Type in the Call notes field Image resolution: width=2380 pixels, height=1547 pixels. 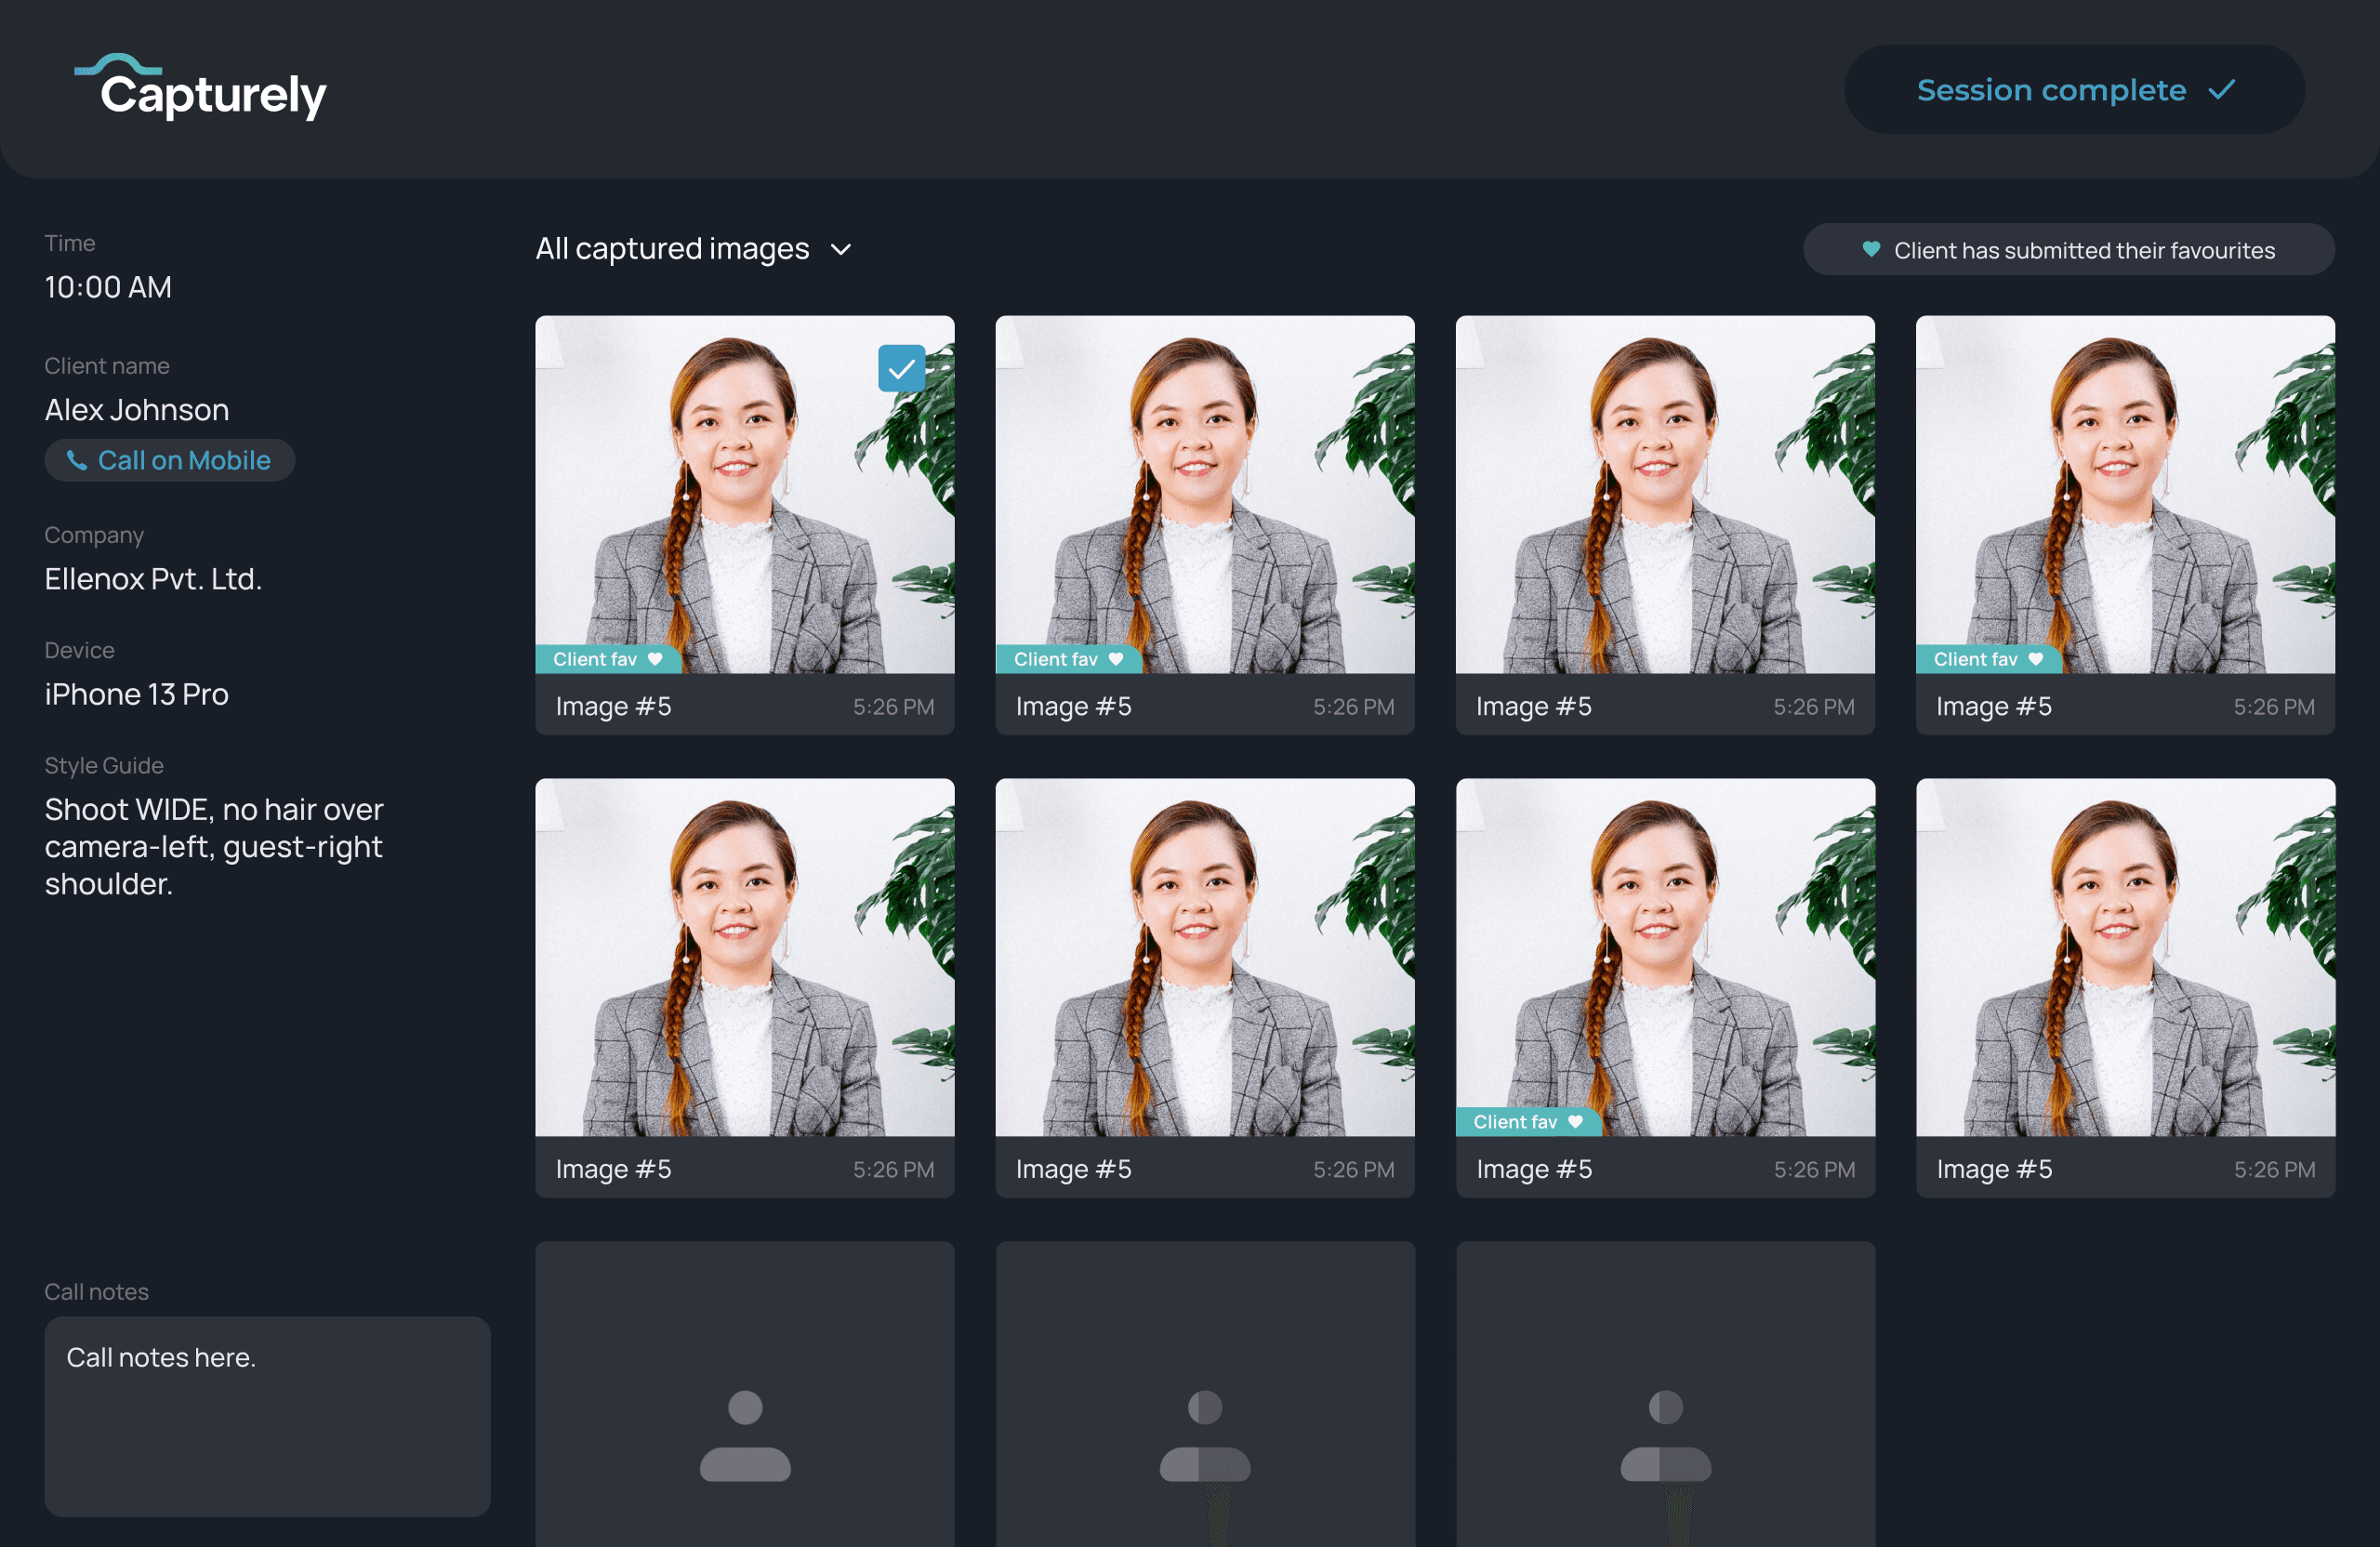coord(267,1416)
